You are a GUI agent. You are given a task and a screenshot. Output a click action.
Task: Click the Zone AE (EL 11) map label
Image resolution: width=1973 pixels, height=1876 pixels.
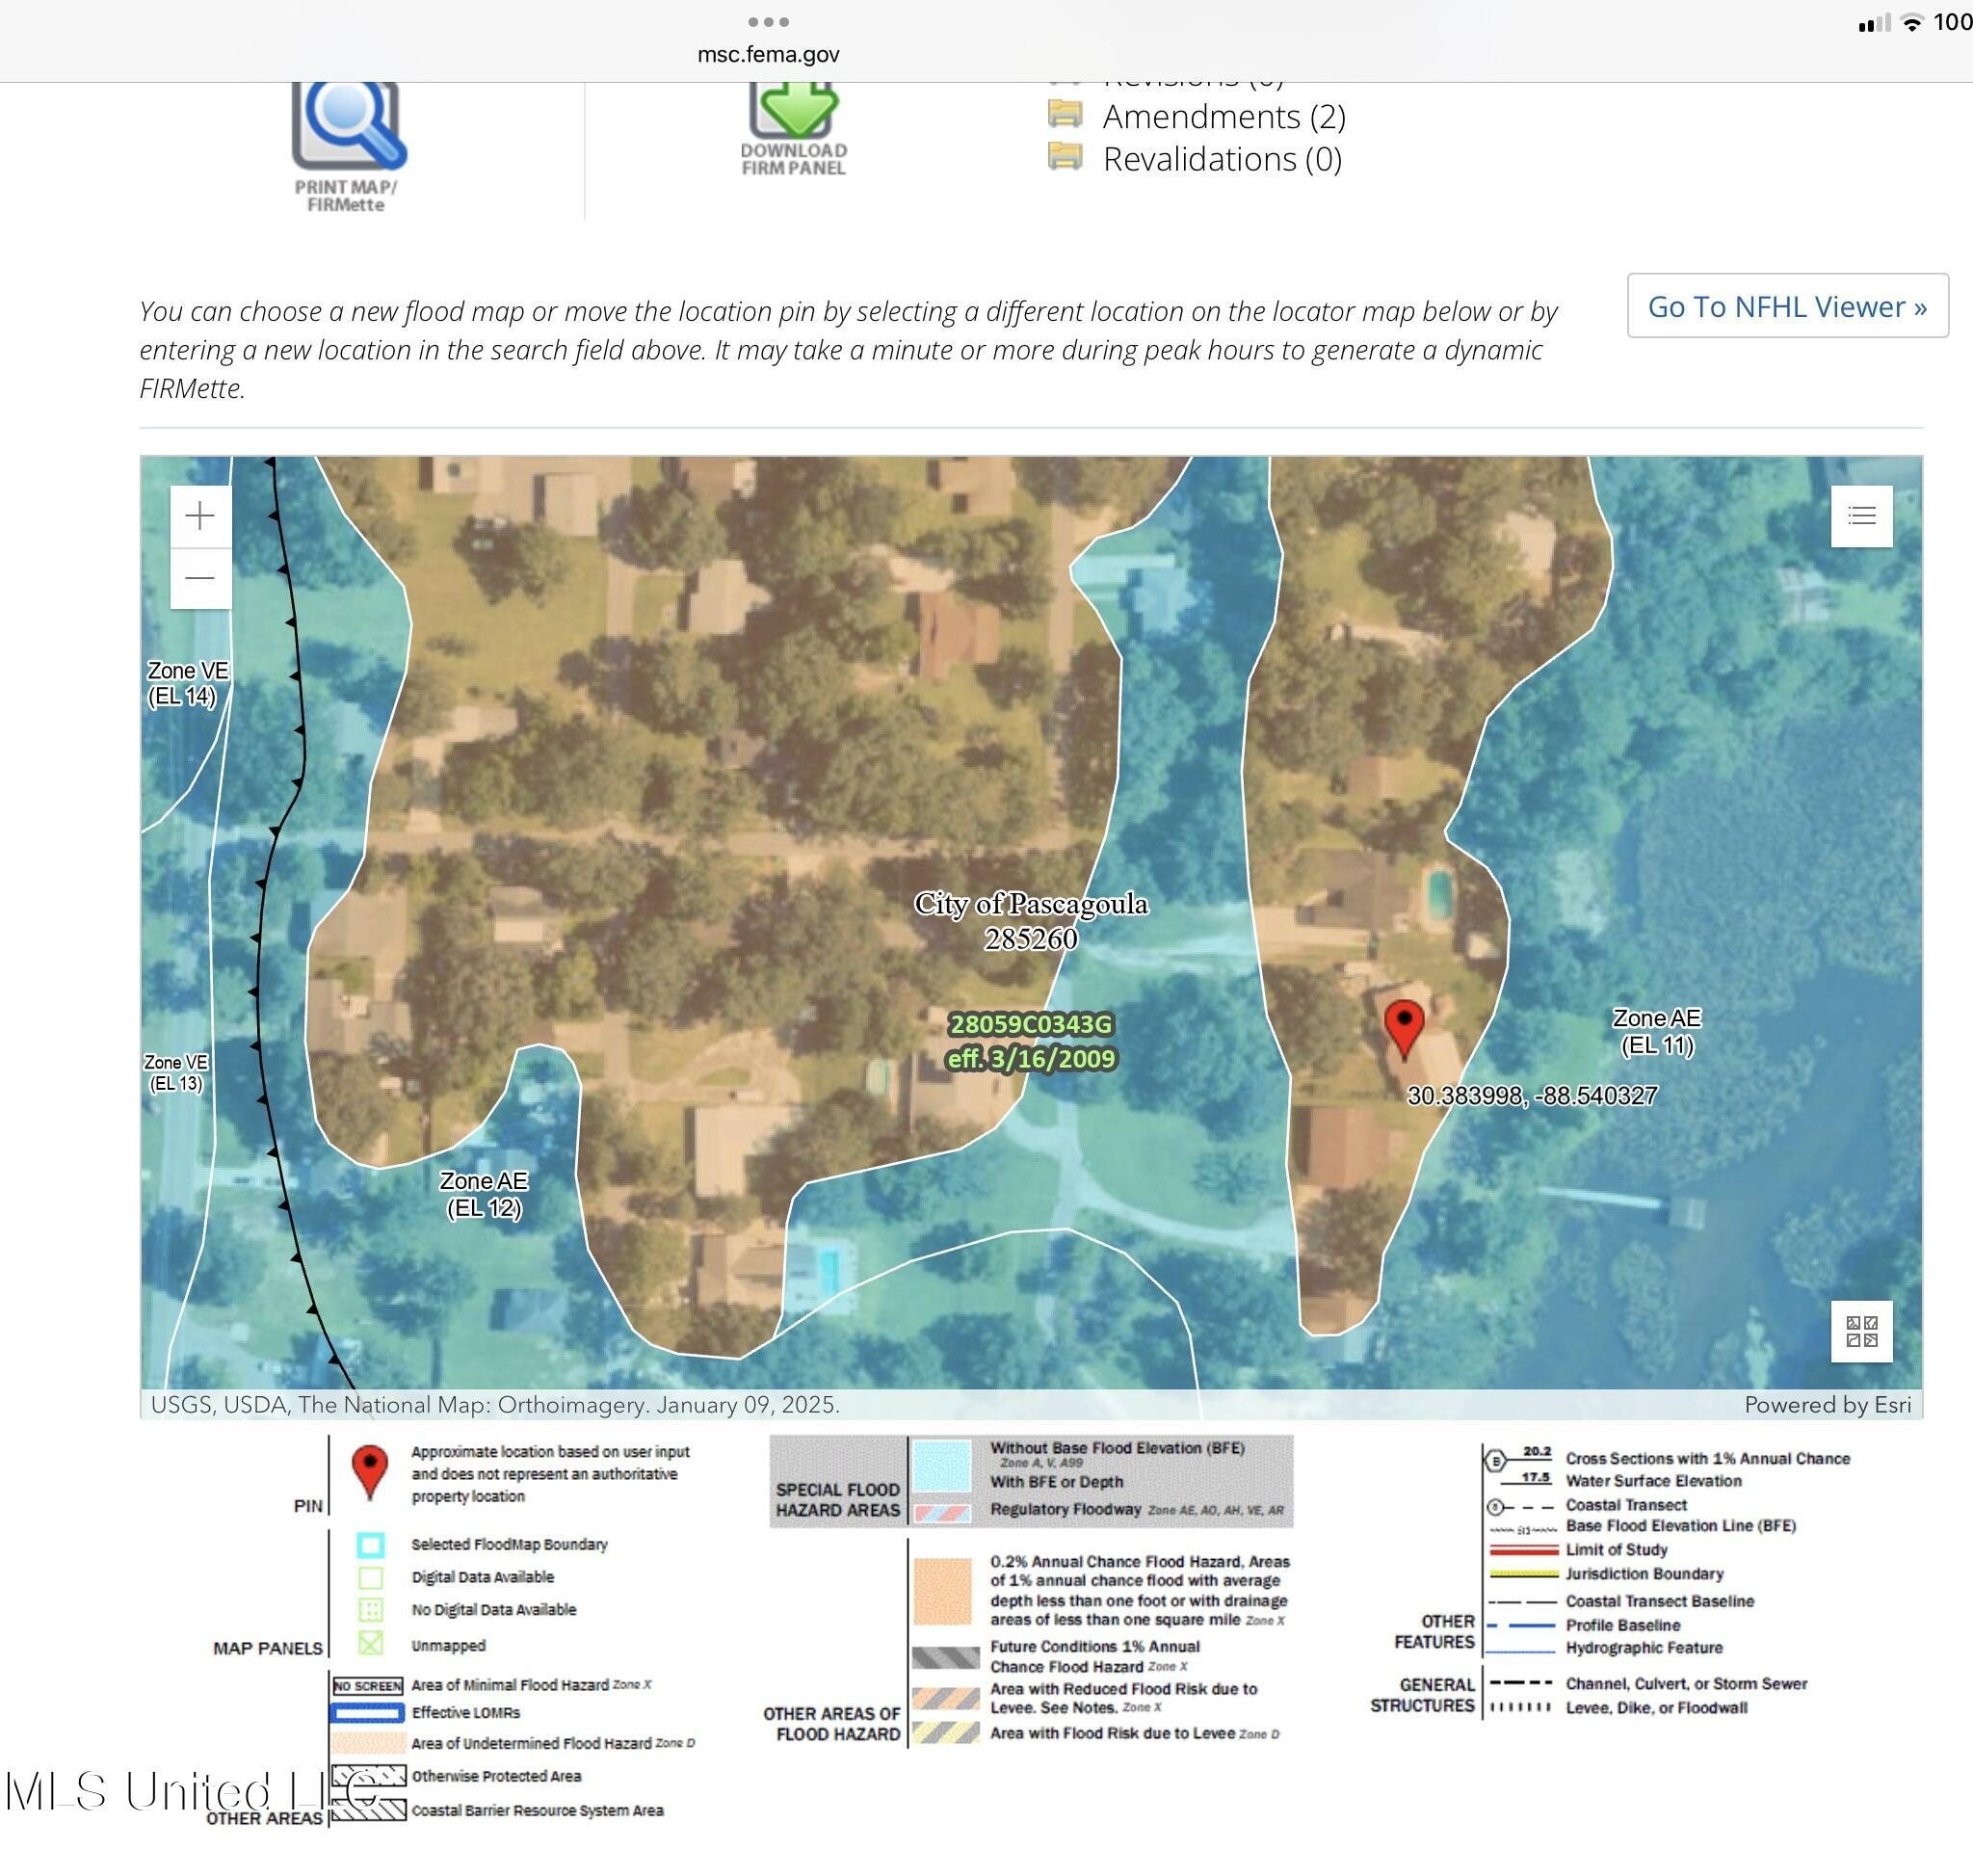1656,1031
